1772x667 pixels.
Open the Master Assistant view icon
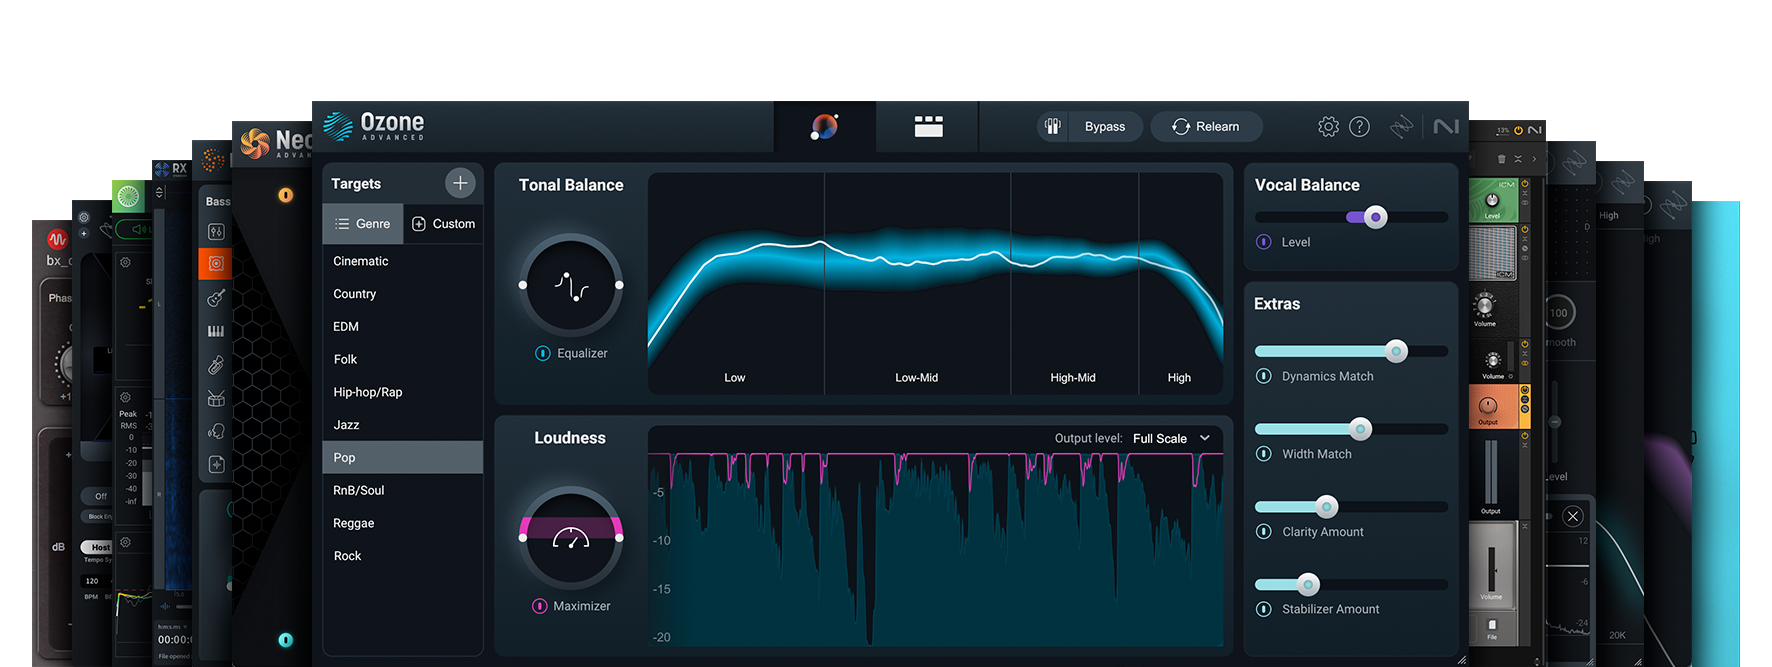pos(824,127)
